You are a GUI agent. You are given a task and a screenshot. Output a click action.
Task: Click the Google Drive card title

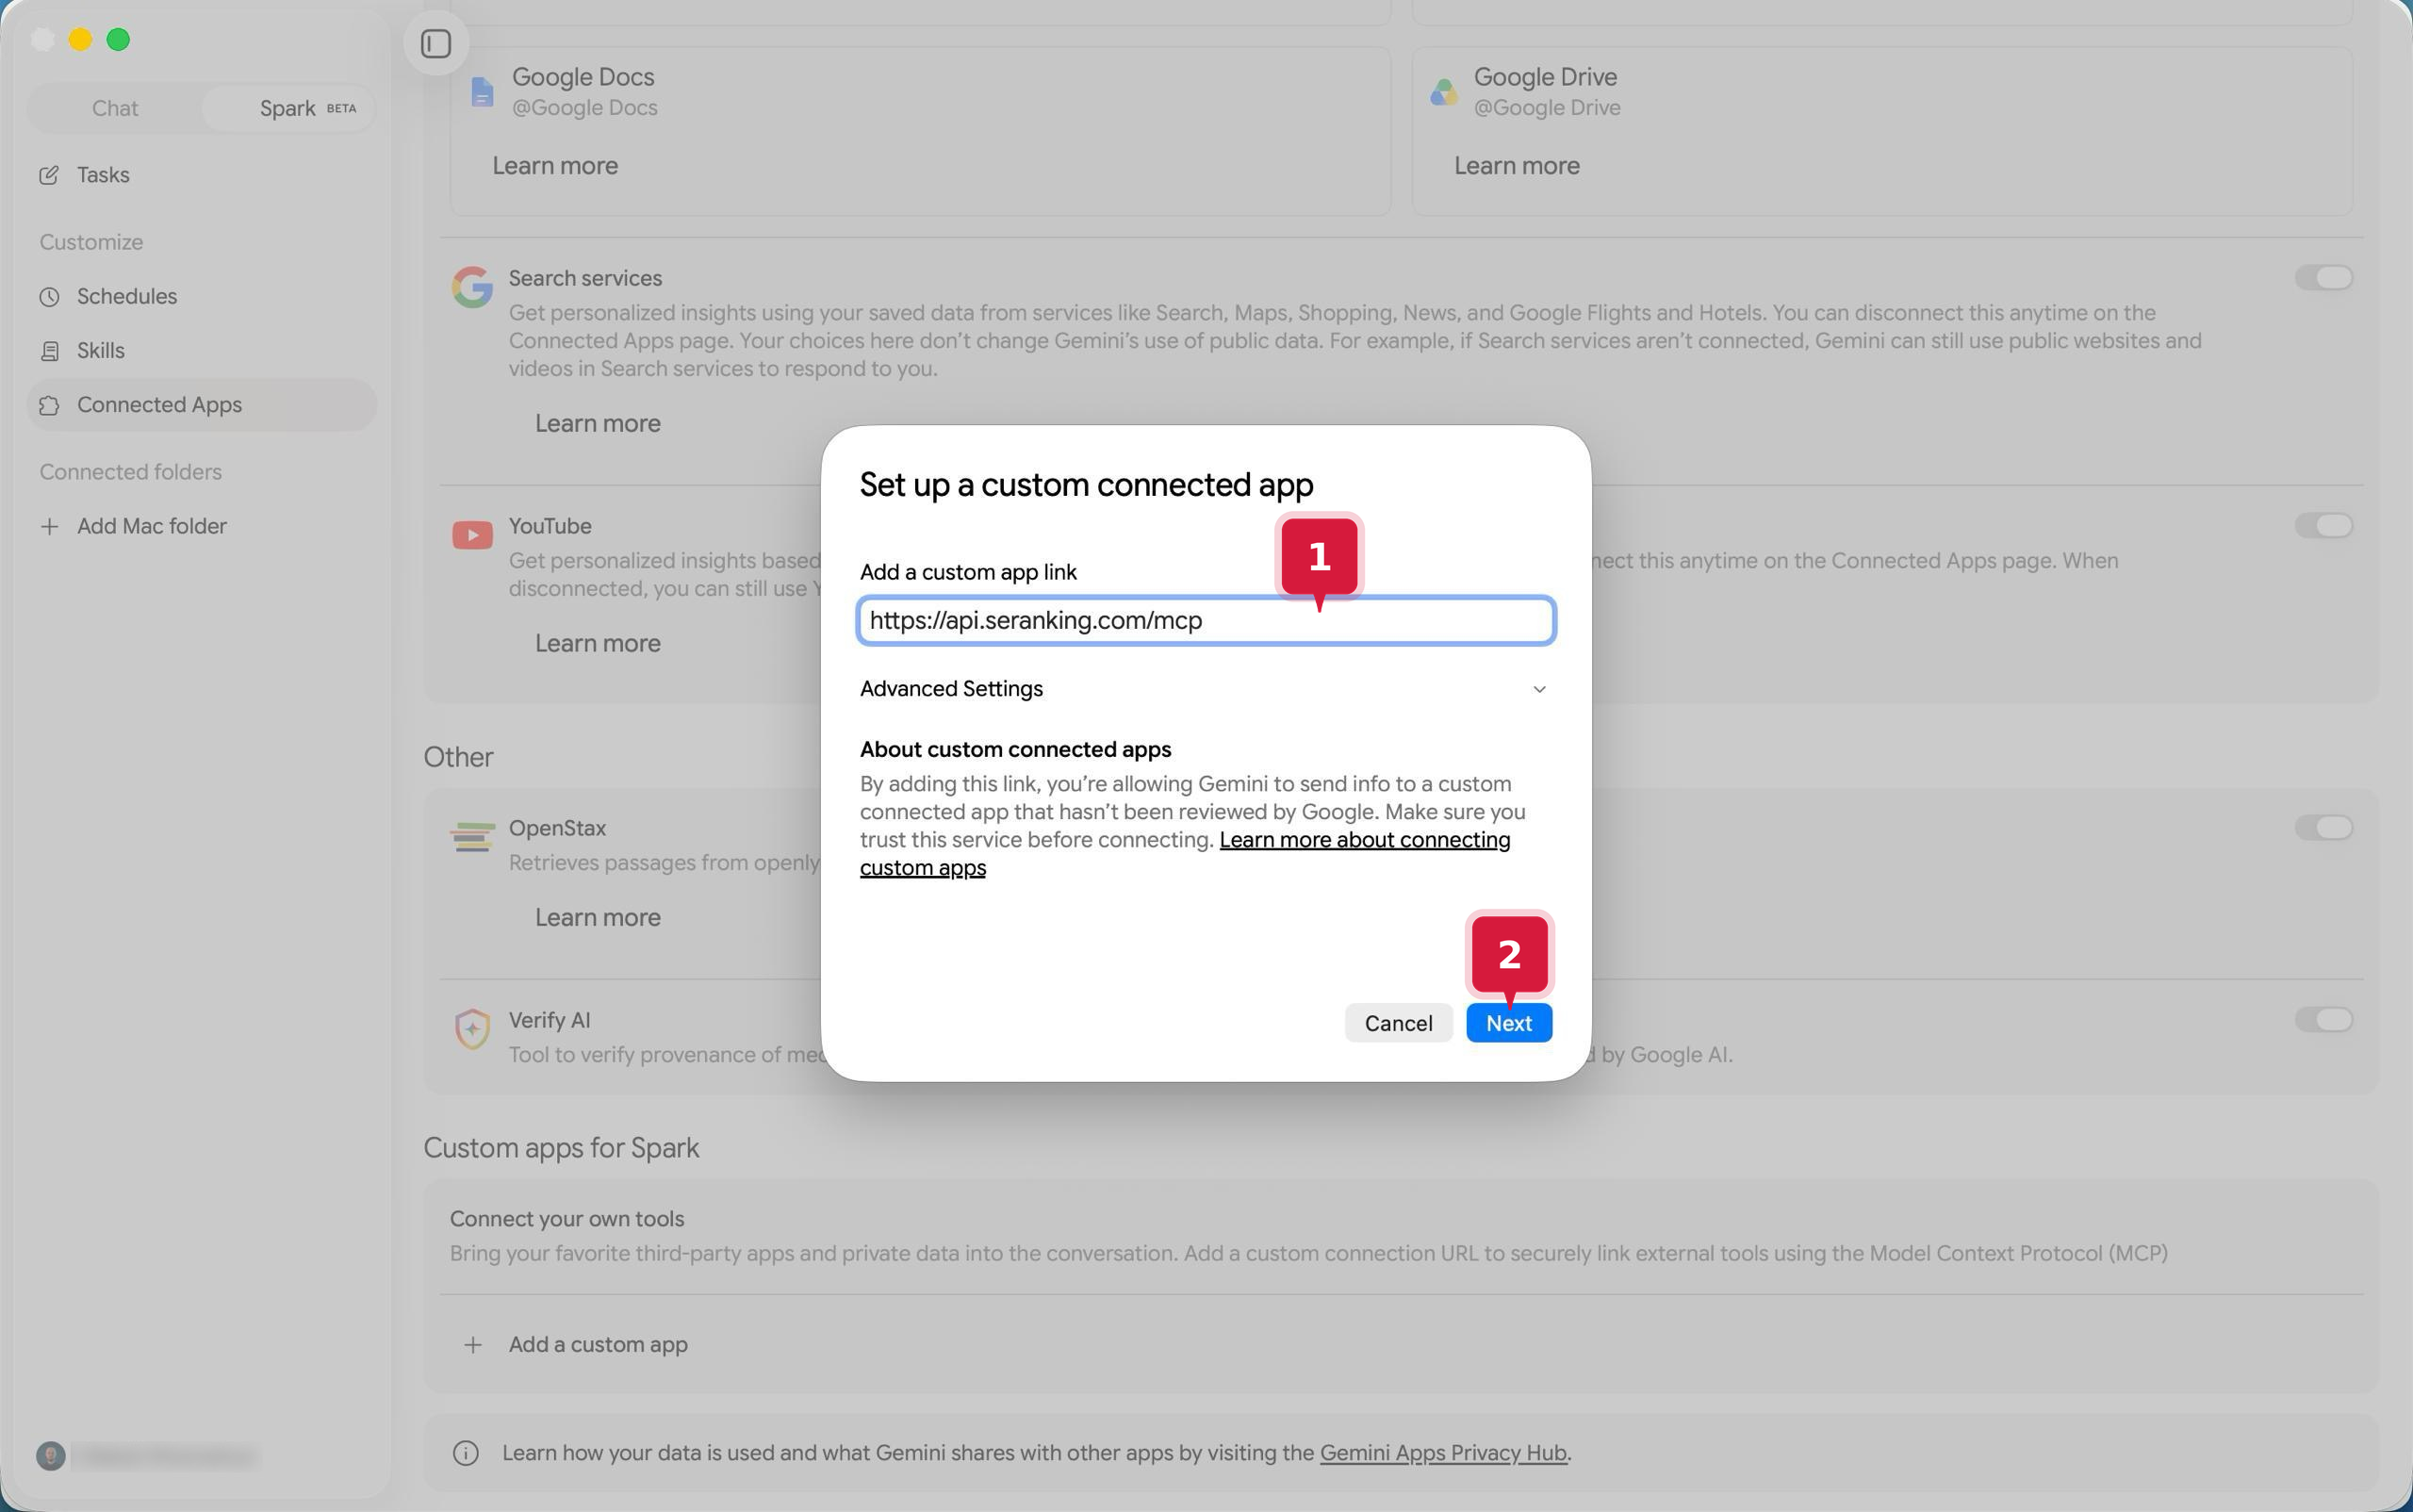(x=1545, y=77)
